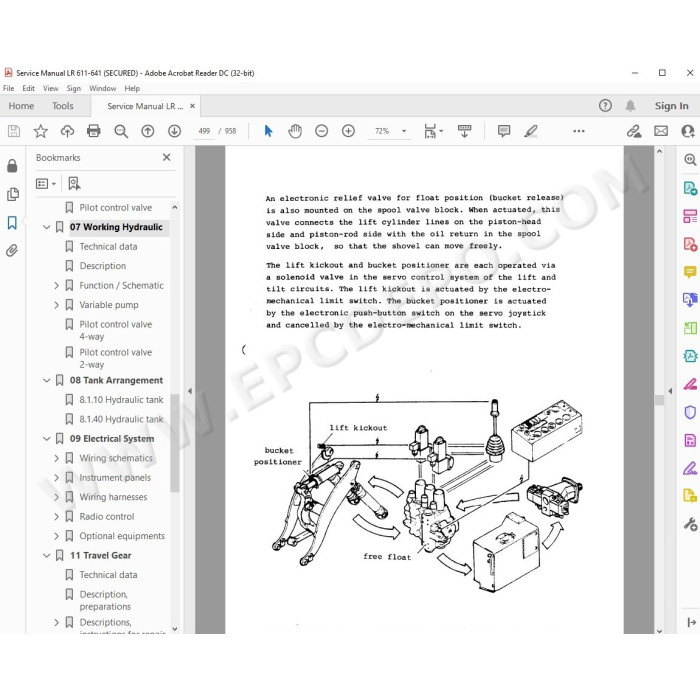Image resolution: width=700 pixels, height=700 pixels.
Task: Open the Export PDF tool in right pane
Action: 690,188
